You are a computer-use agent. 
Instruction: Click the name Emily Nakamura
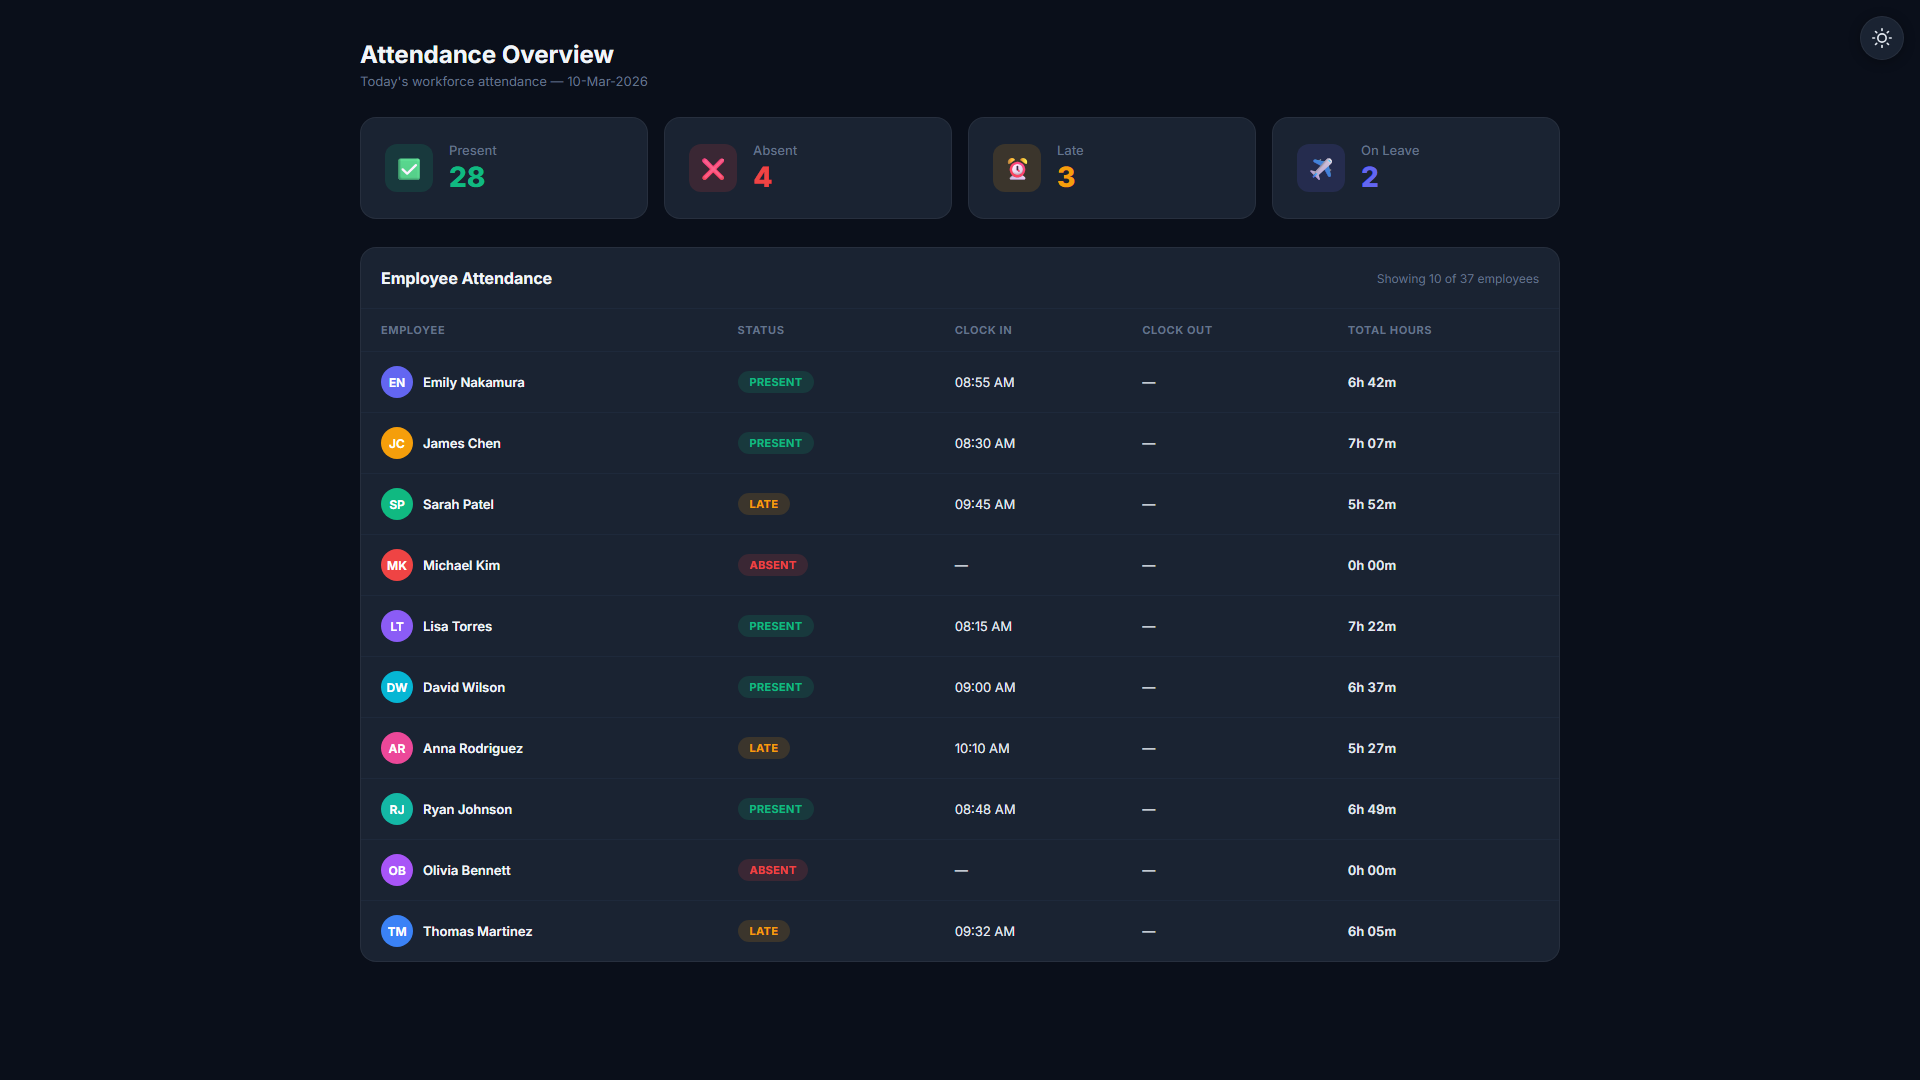tap(474, 382)
